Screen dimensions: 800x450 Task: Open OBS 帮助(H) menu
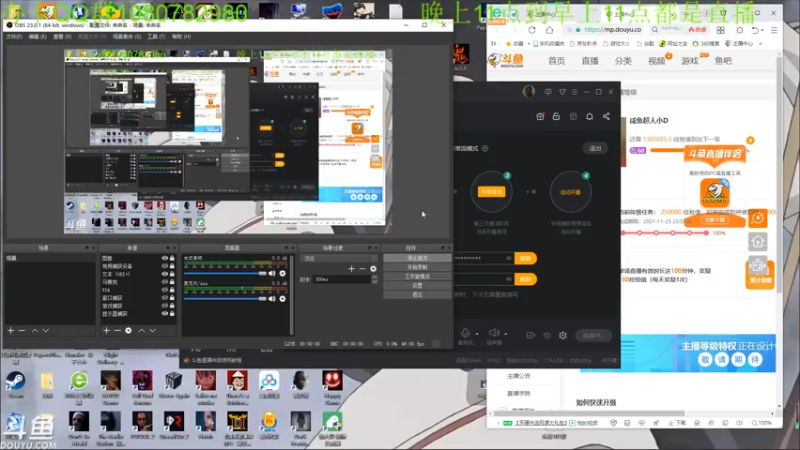tap(181, 37)
